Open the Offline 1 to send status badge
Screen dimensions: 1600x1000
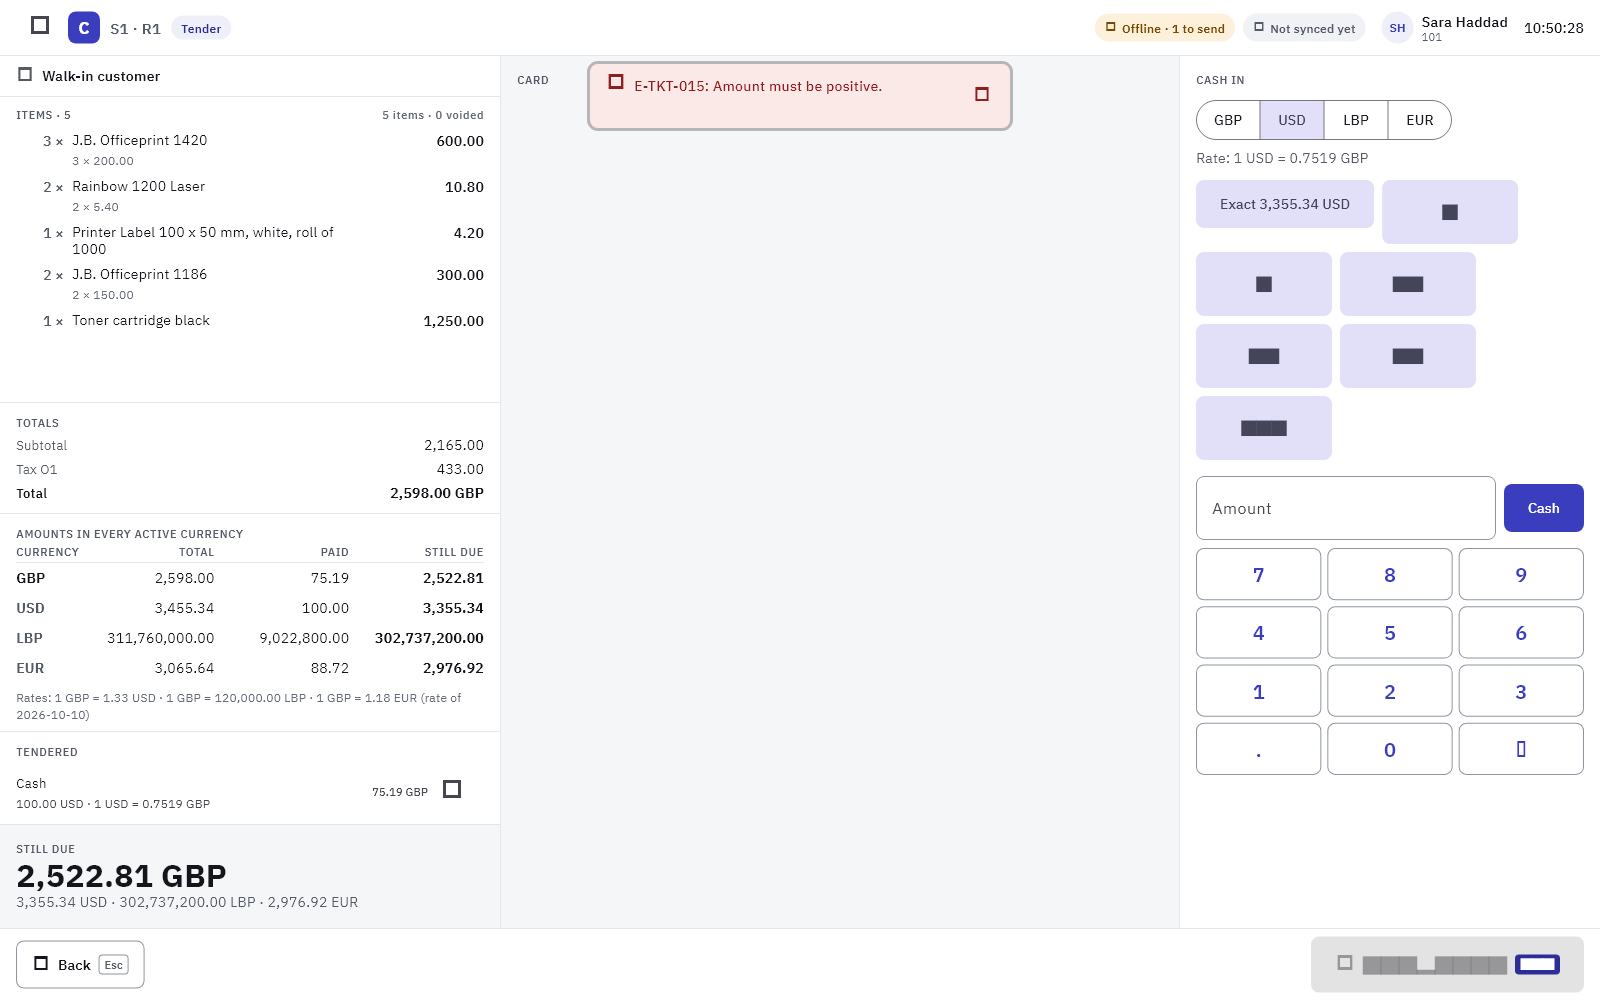pos(1165,28)
